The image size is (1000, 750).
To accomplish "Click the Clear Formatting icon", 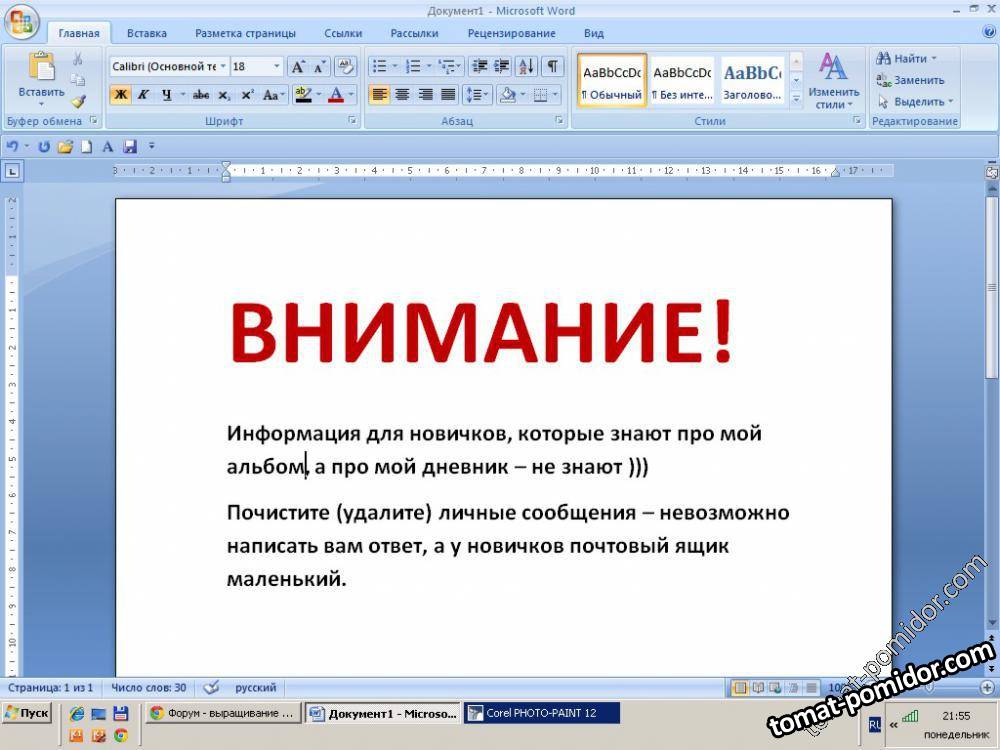I will click(346, 66).
